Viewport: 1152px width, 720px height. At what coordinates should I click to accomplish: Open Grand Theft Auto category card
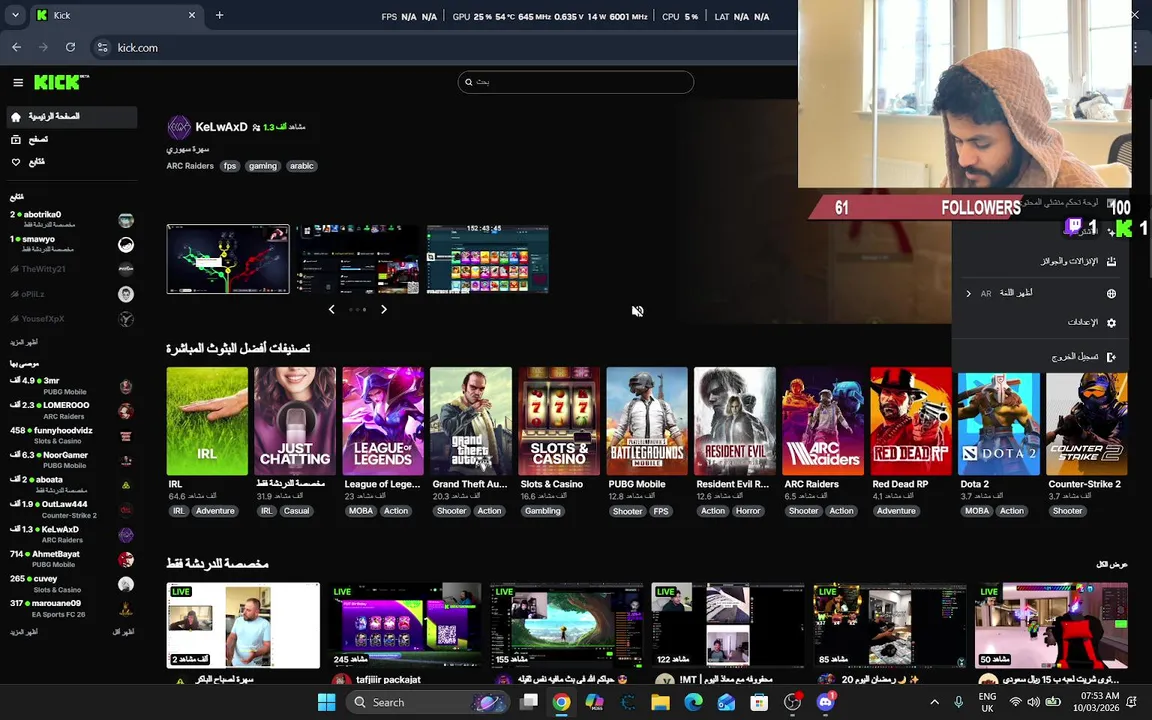[x=471, y=421]
